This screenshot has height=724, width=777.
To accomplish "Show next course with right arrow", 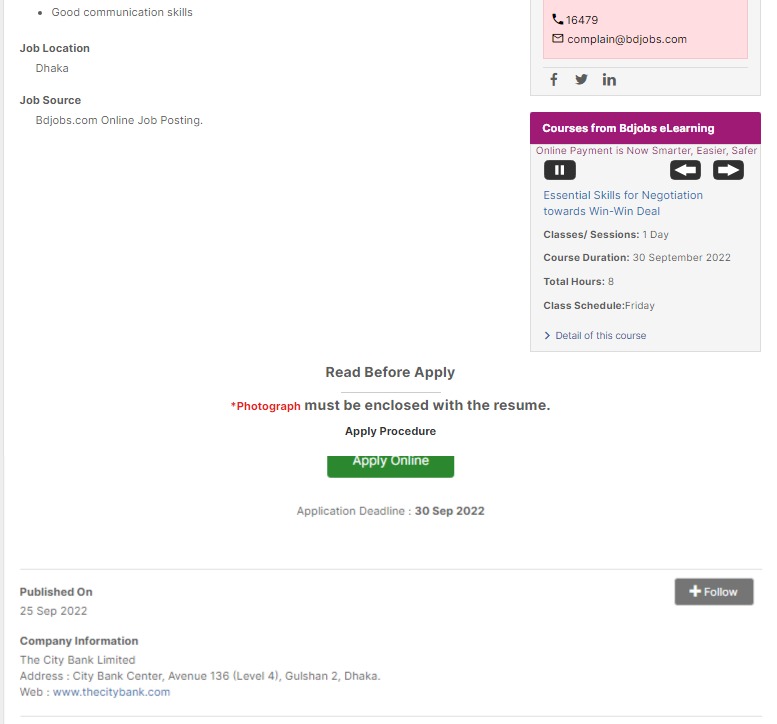I will click(x=728, y=170).
